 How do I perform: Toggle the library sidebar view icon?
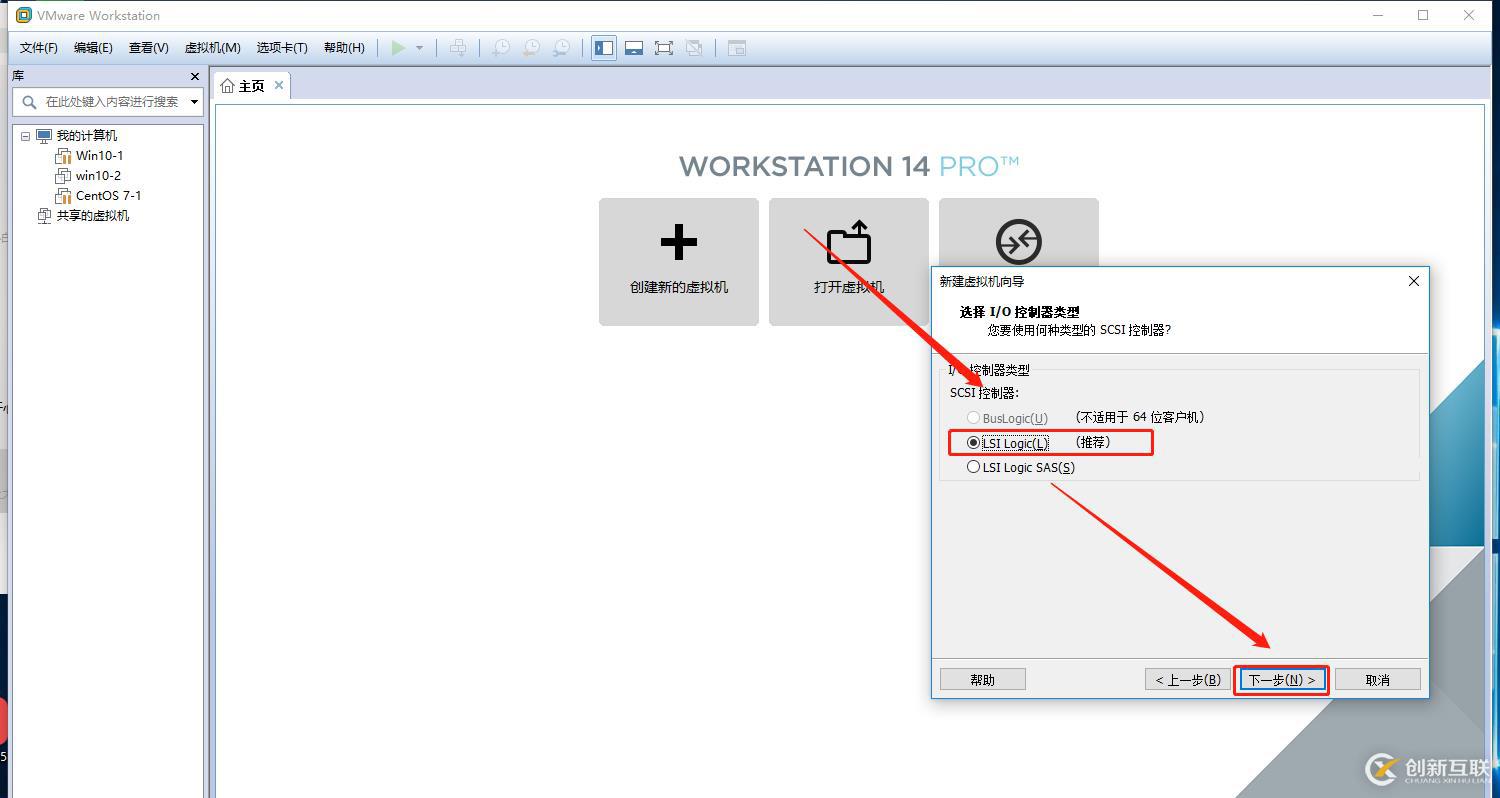click(x=604, y=48)
